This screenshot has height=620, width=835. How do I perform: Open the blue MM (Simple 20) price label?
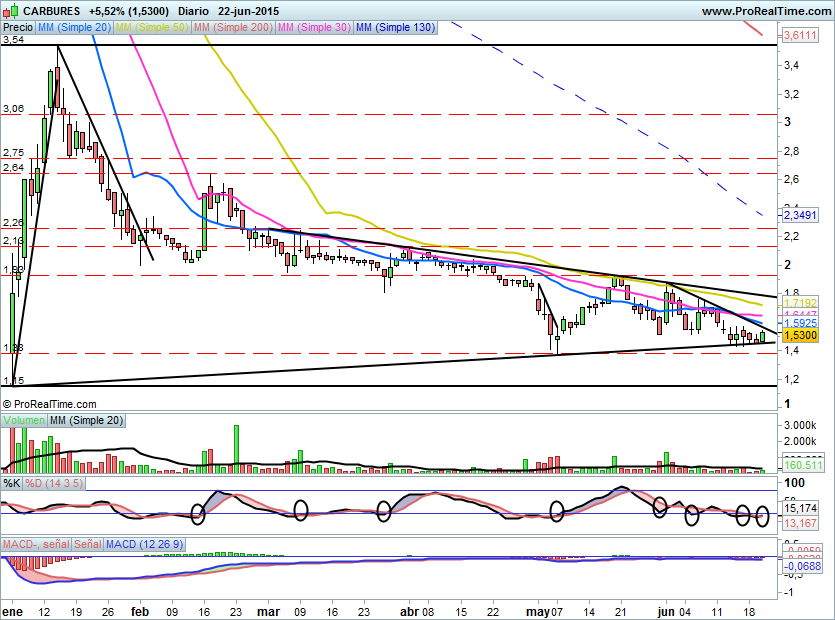point(74,28)
